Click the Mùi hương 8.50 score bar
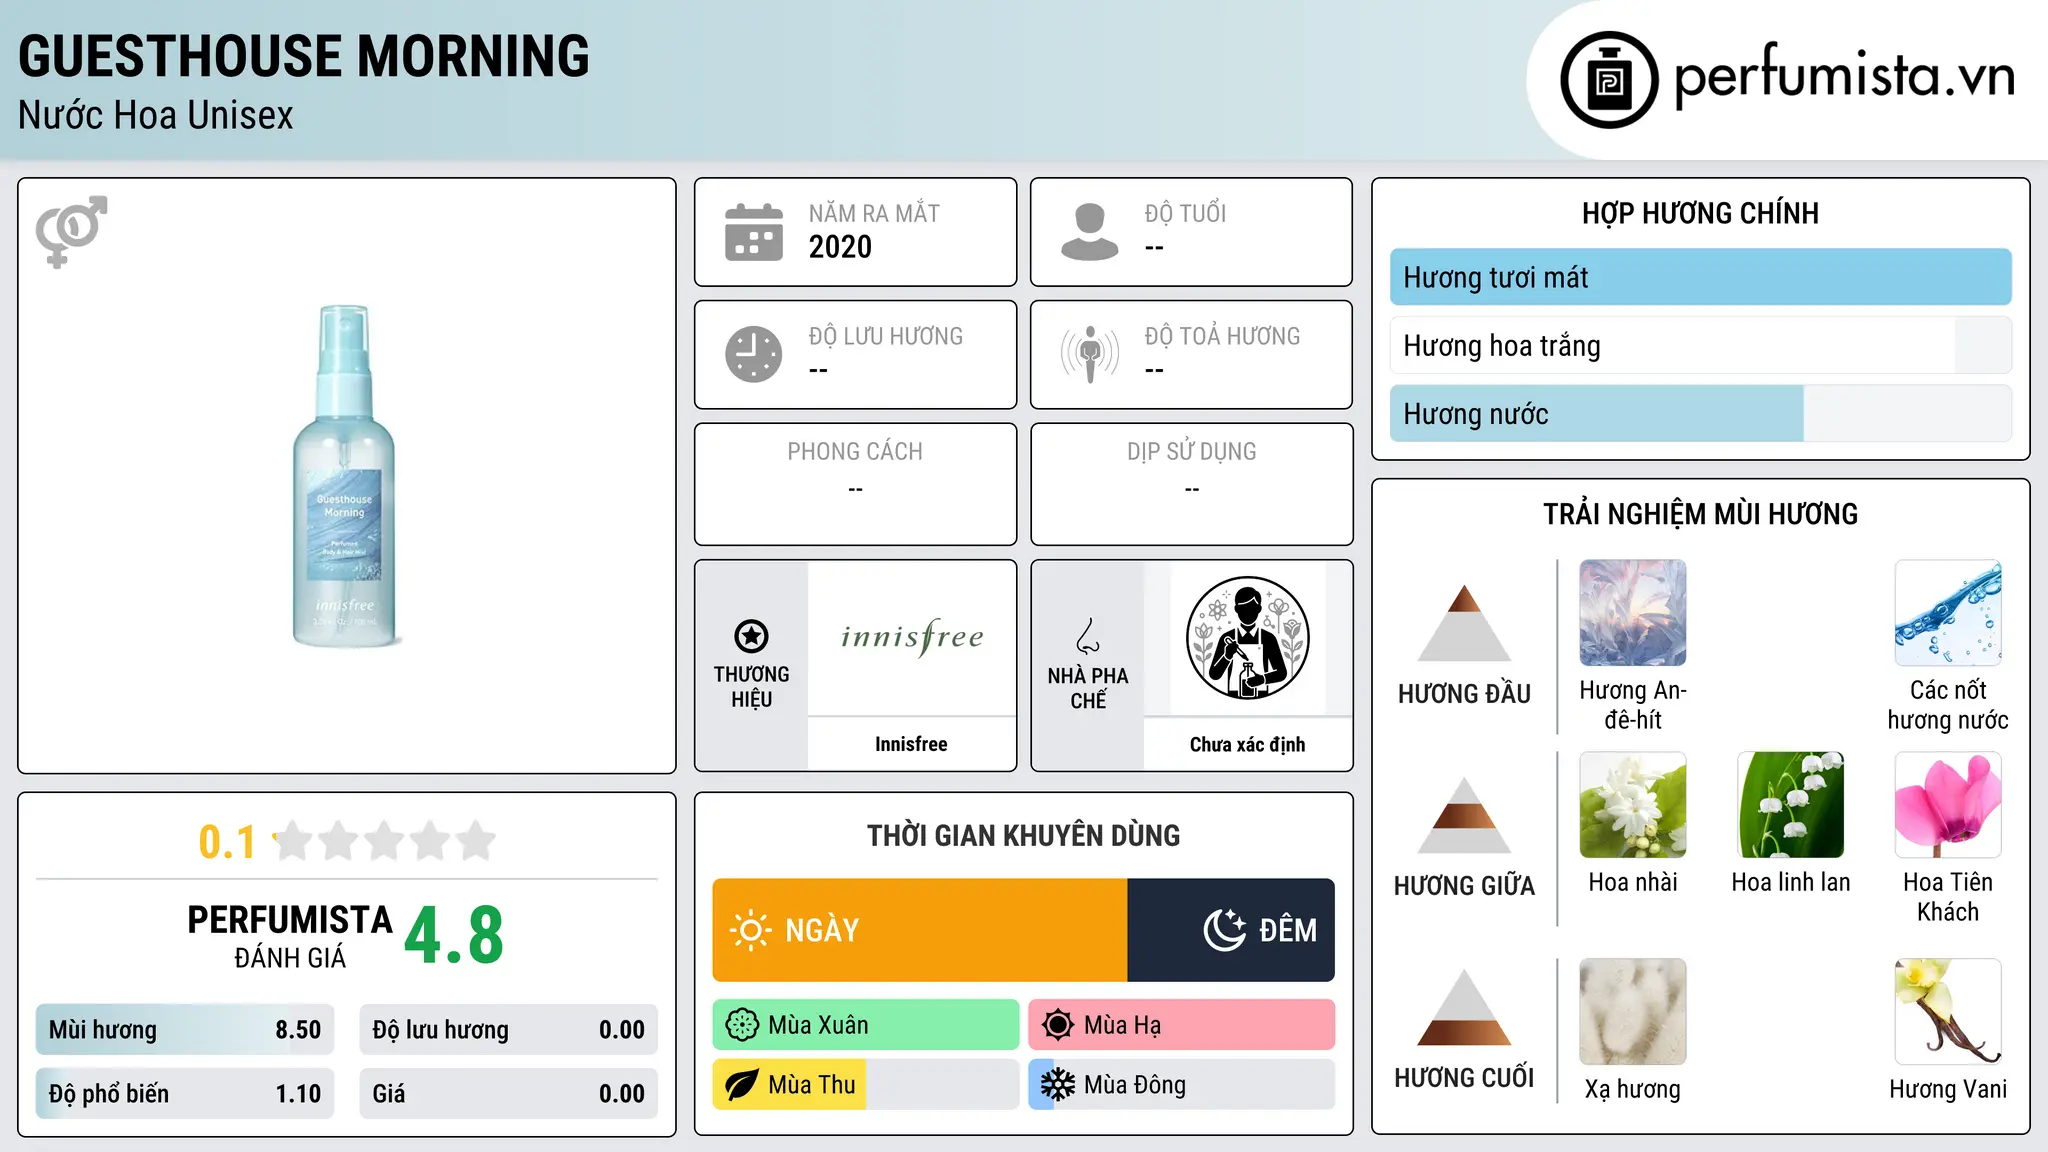This screenshot has height=1152, width=2048. click(x=185, y=1030)
